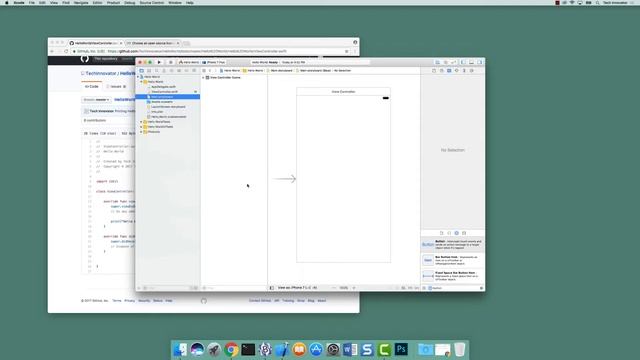The height and width of the screenshot is (360, 640).
Task: Open the Connections inspector
Action: pos(472,71)
